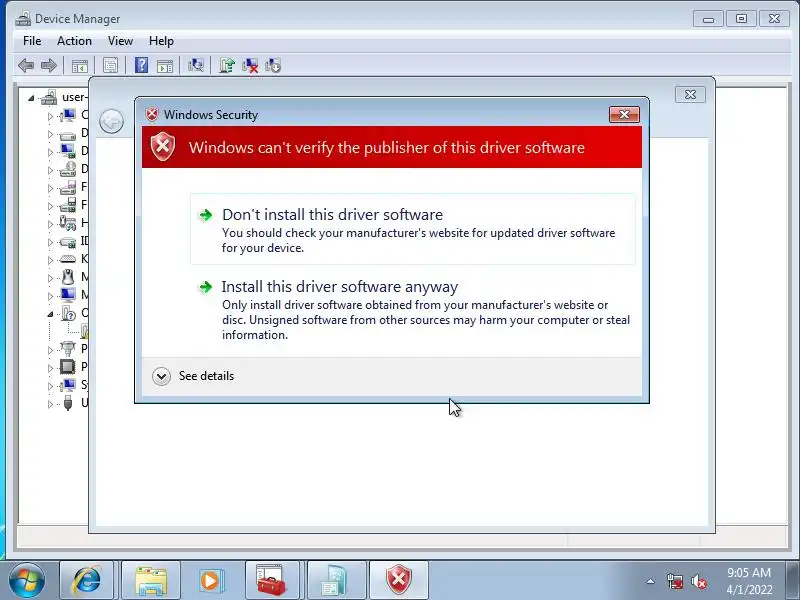Expand the System devices category arrow
This screenshot has height=600, width=800.
(x=50, y=386)
